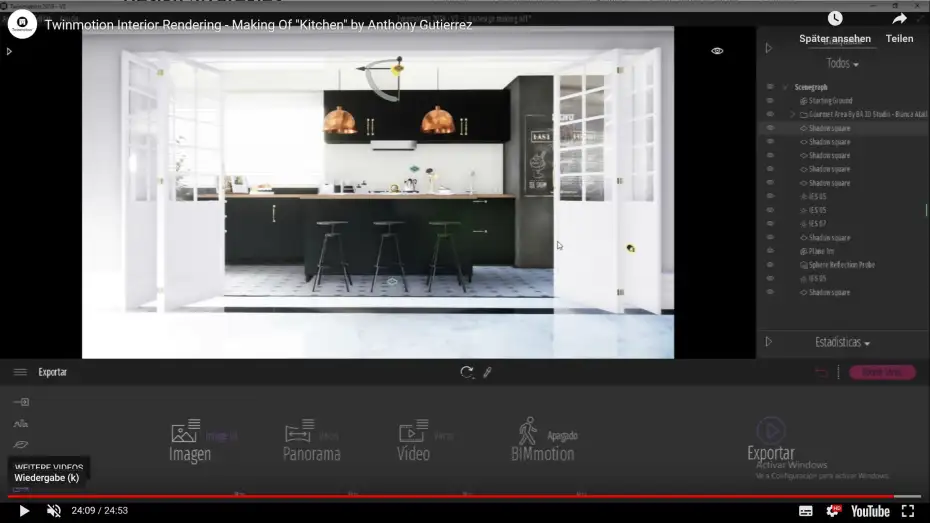The height and width of the screenshot is (523, 930).
Task: Hide the Starting Ground object
Action: coord(770,101)
